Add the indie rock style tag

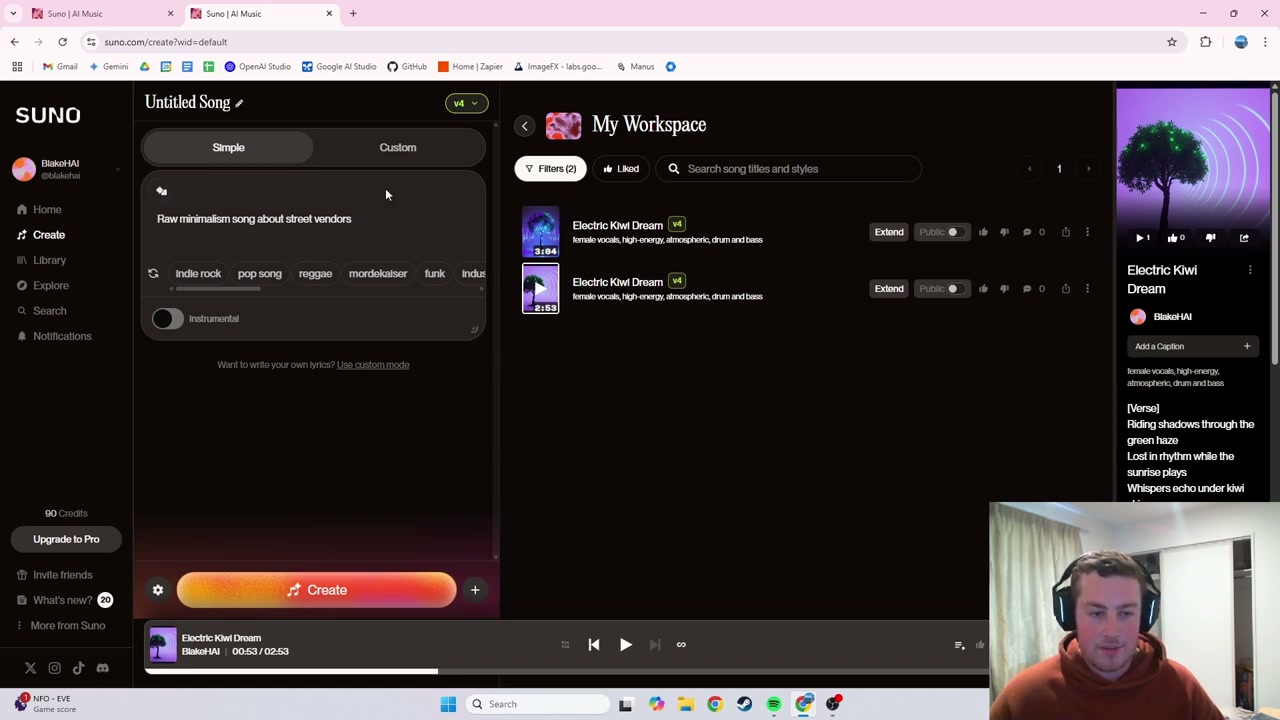coord(198,273)
